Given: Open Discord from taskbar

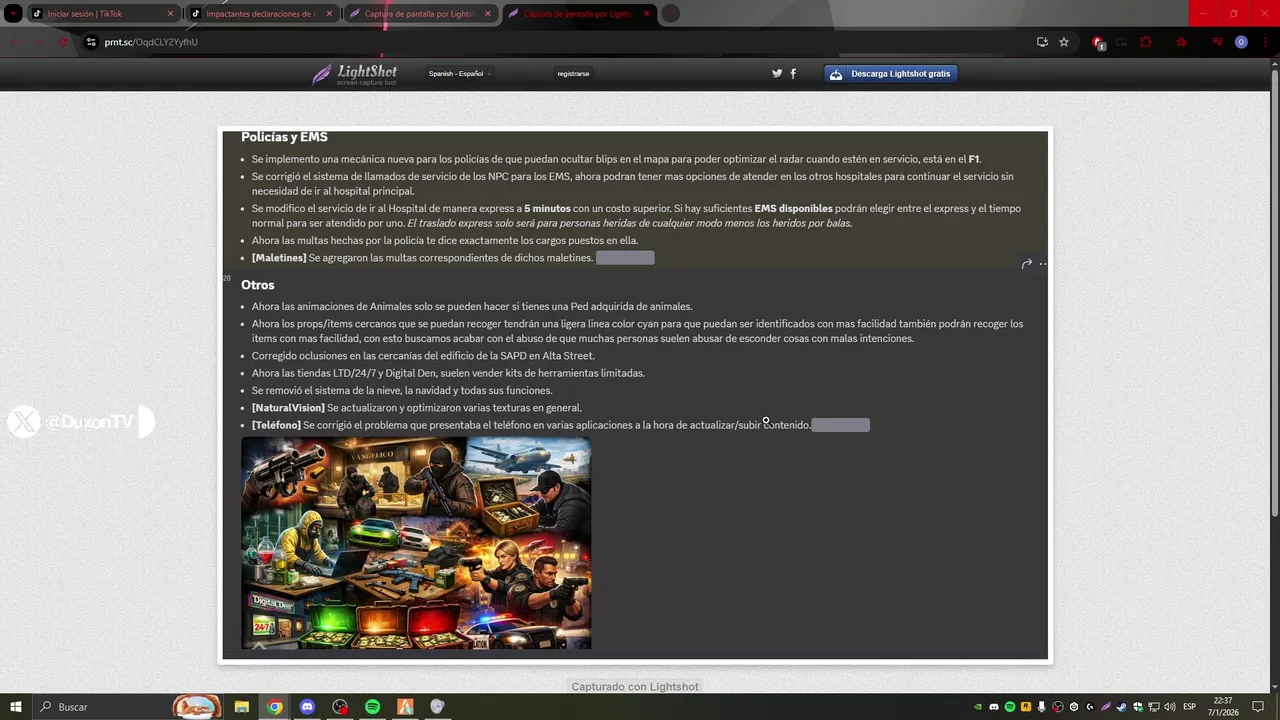Looking at the screenshot, I should (x=307, y=707).
